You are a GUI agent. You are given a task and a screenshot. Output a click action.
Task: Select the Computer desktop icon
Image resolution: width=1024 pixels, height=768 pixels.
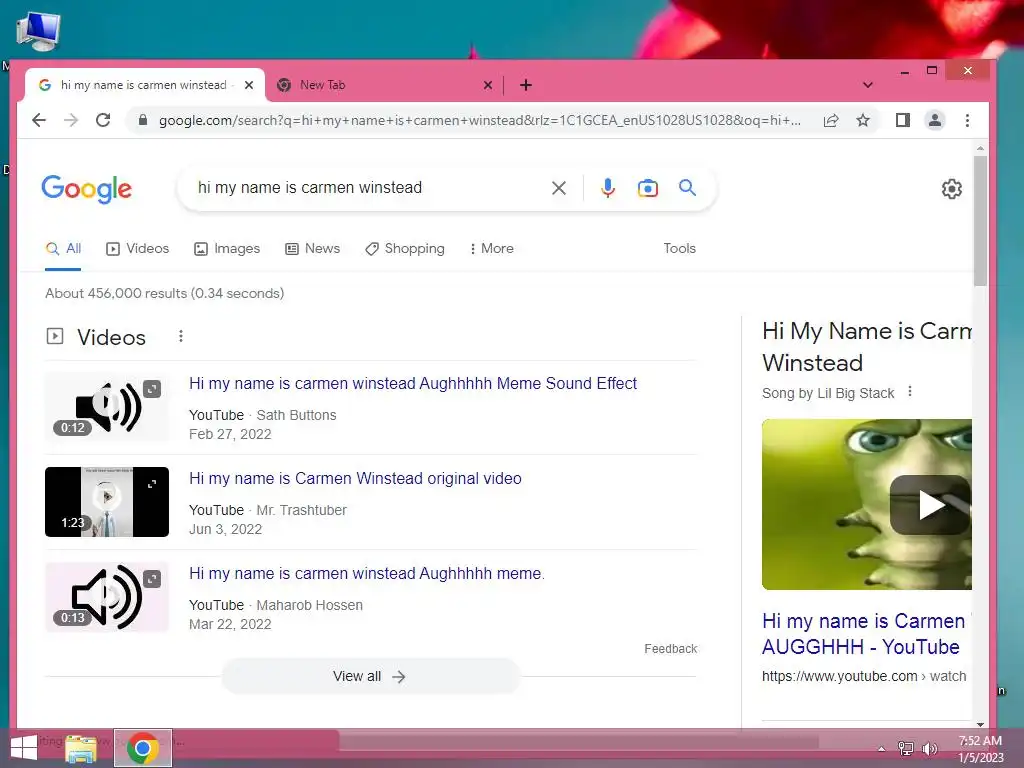[x=37, y=31]
